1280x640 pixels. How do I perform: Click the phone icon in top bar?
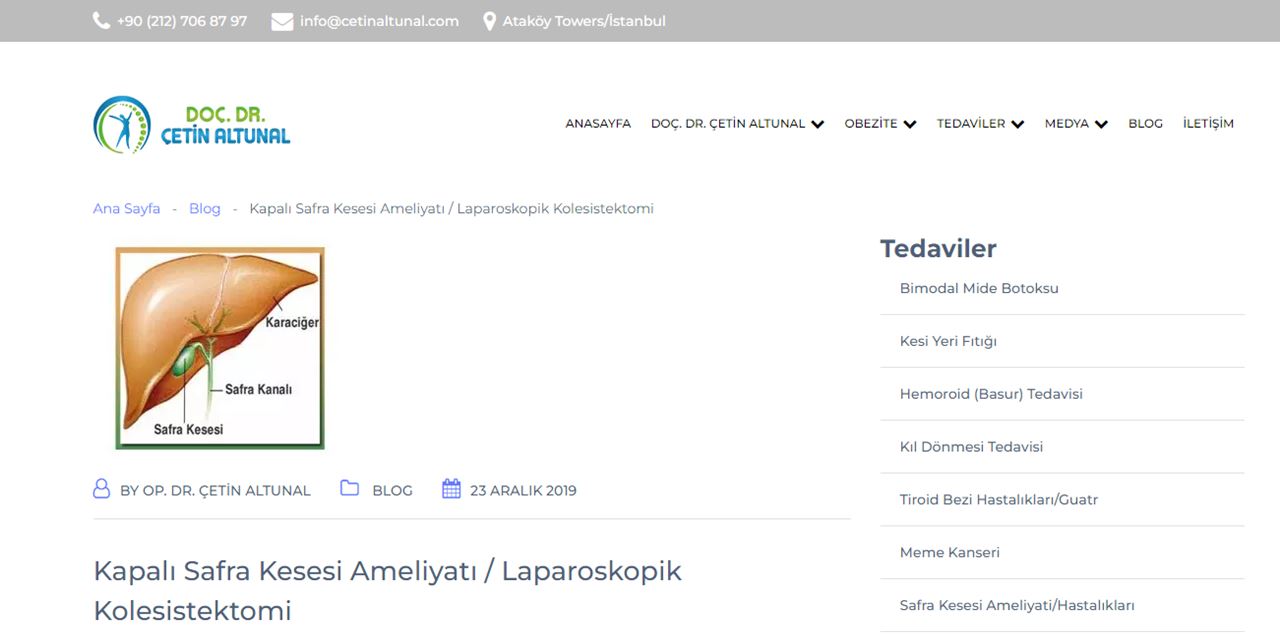(101, 21)
